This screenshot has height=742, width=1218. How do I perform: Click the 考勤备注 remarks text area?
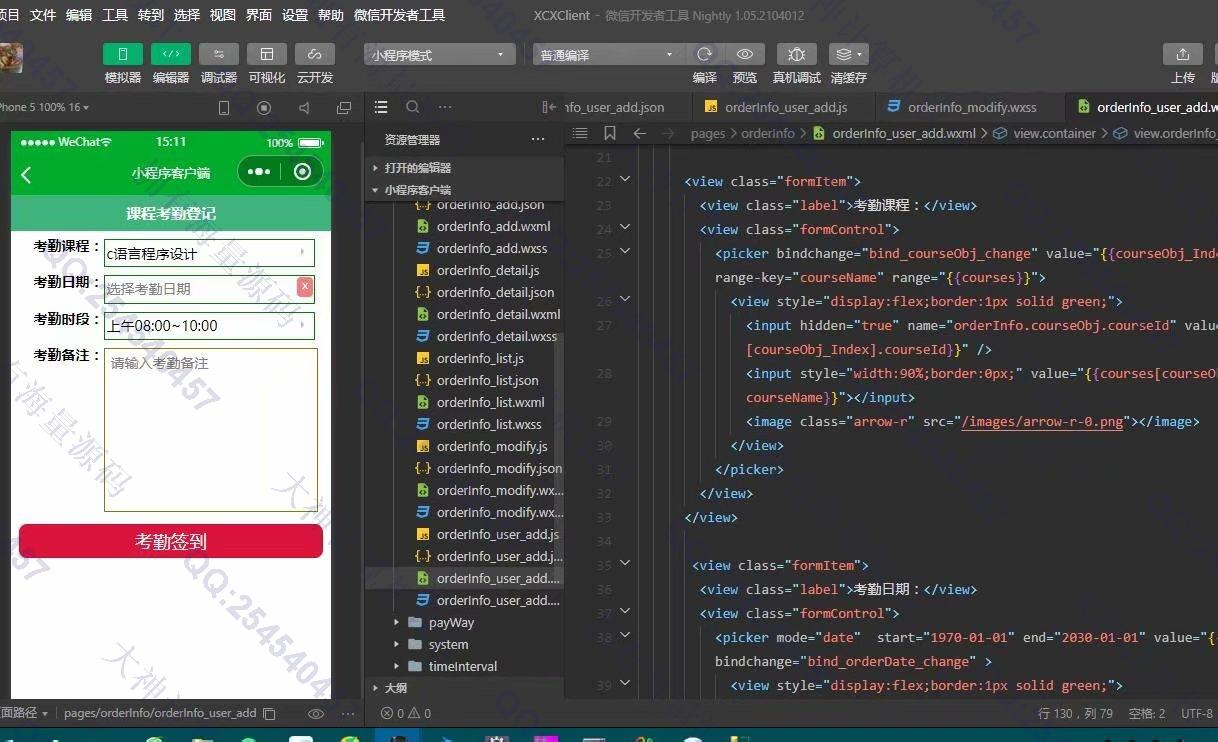click(x=211, y=430)
